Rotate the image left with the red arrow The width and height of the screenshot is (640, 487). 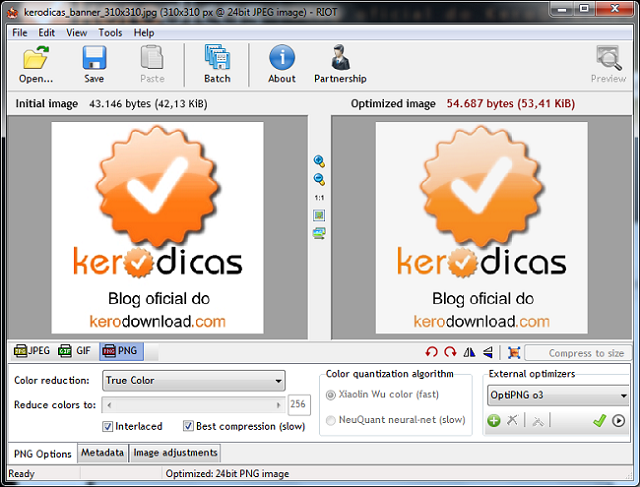pyautogui.click(x=431, y=352)
